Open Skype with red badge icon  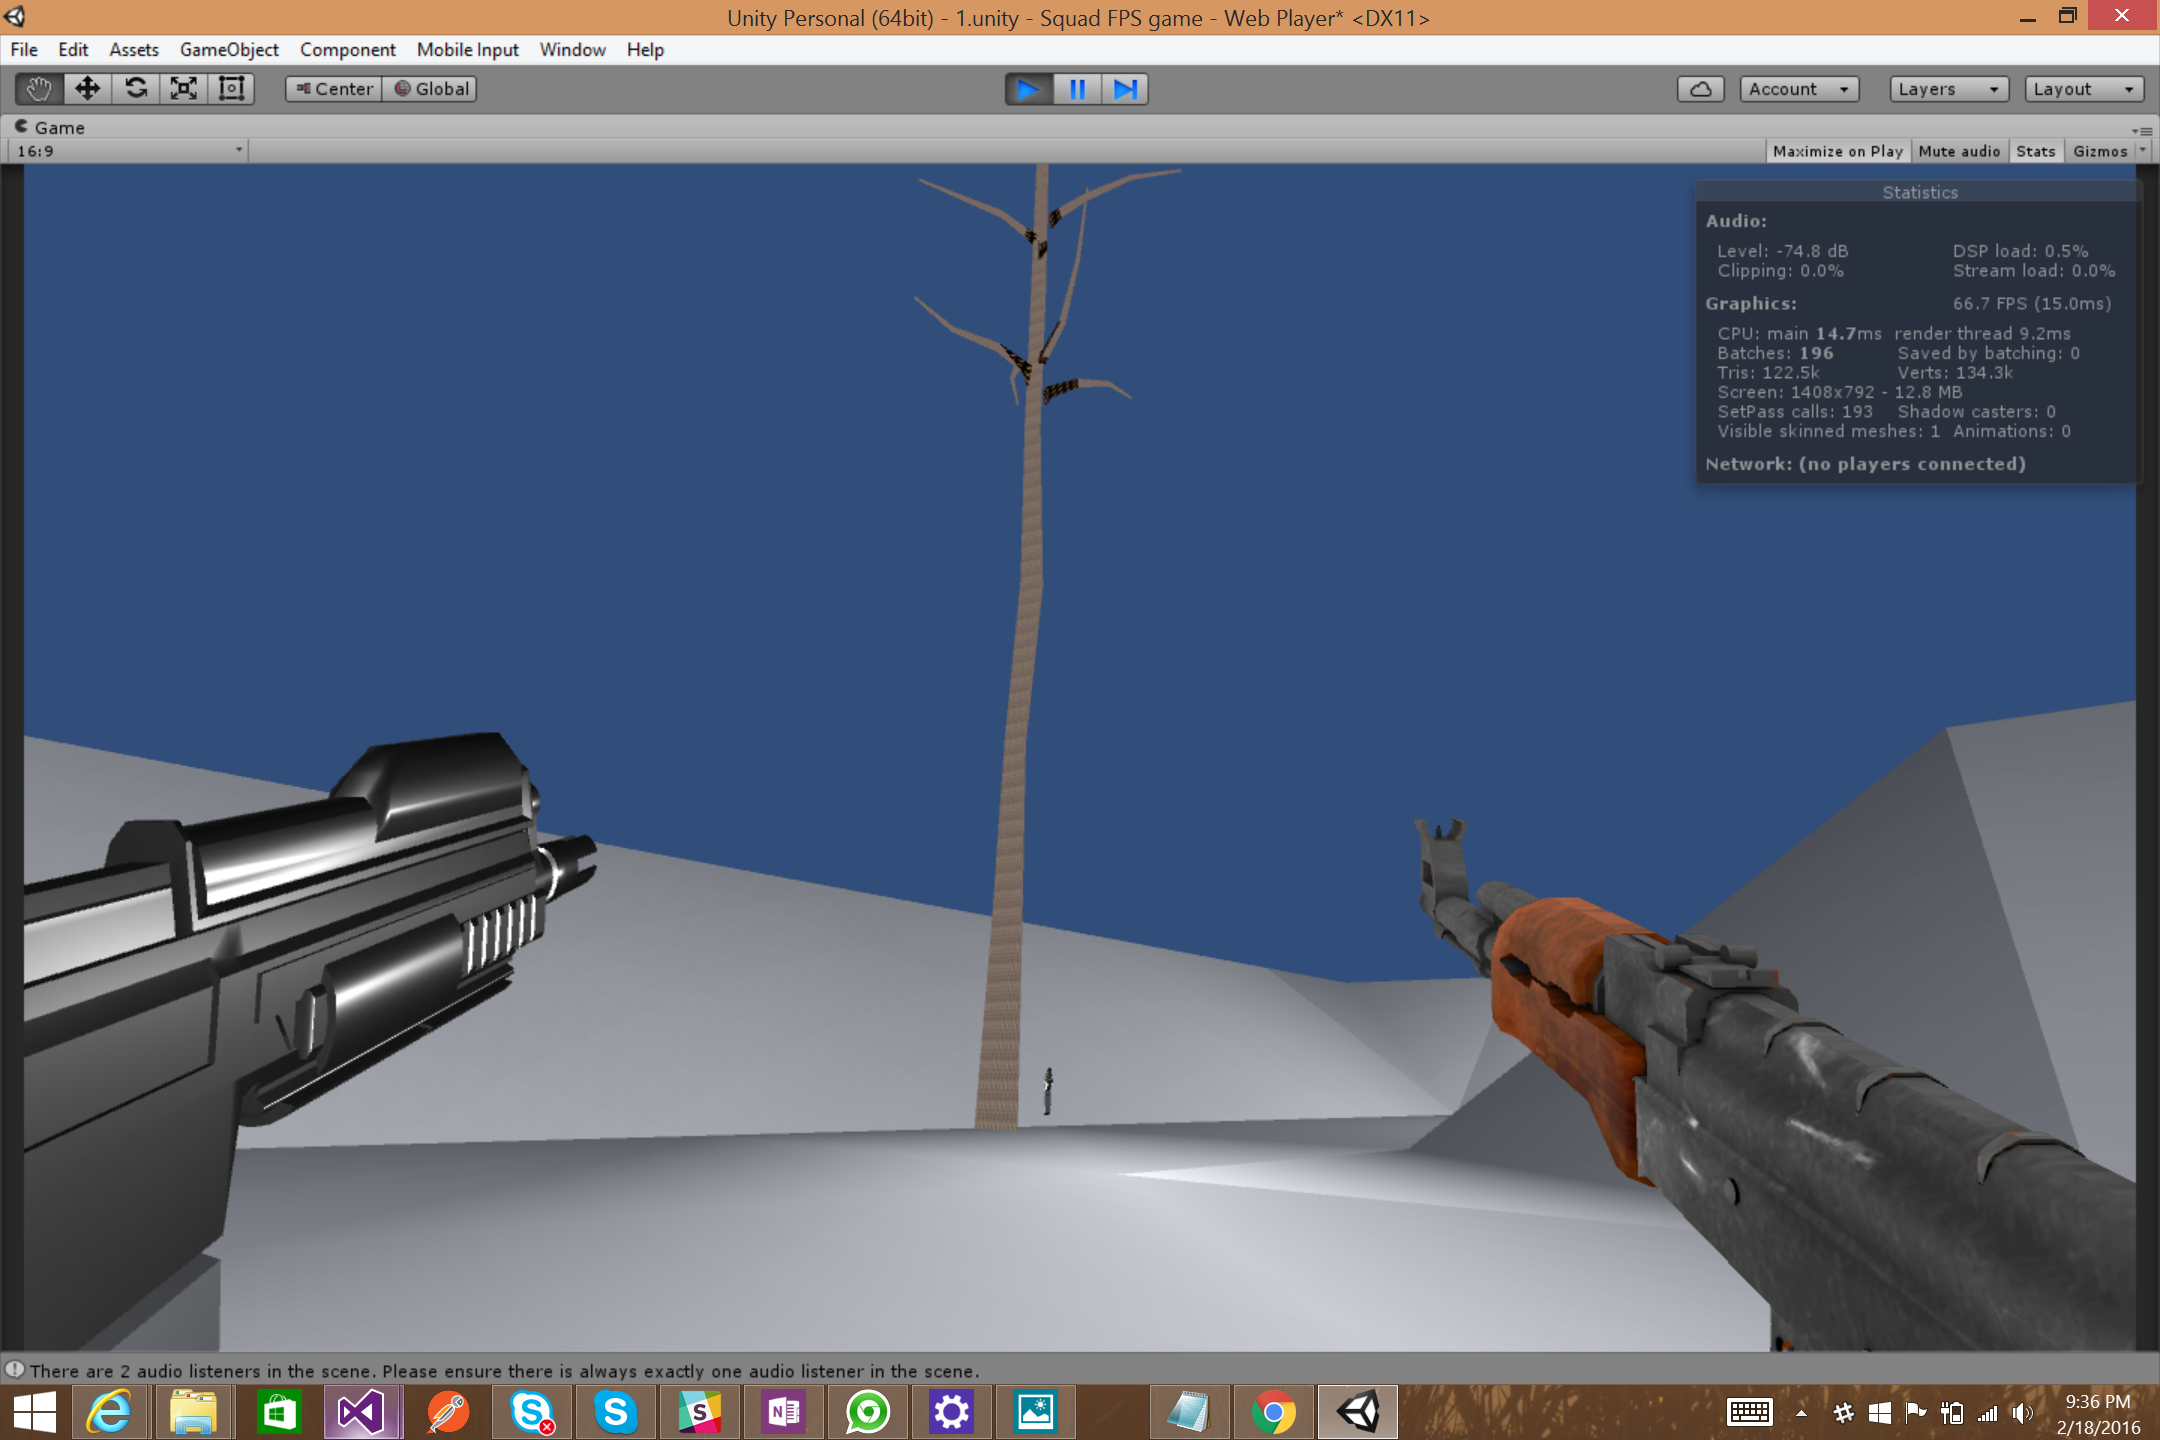click(532, 1413)
